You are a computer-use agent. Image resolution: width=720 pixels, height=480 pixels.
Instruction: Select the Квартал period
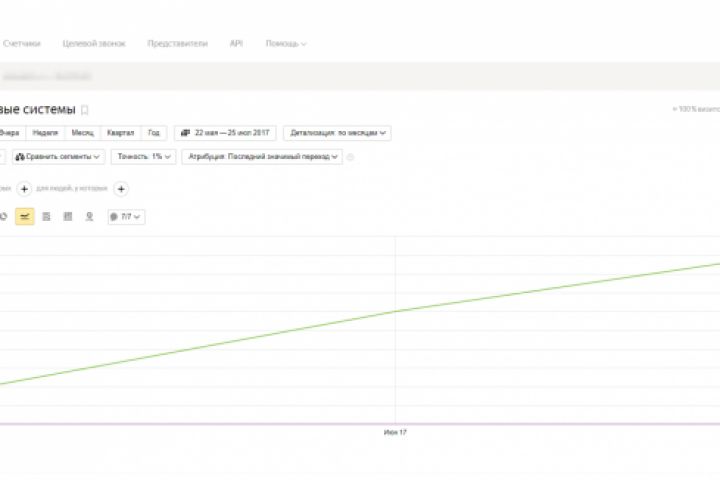point(120,132)
